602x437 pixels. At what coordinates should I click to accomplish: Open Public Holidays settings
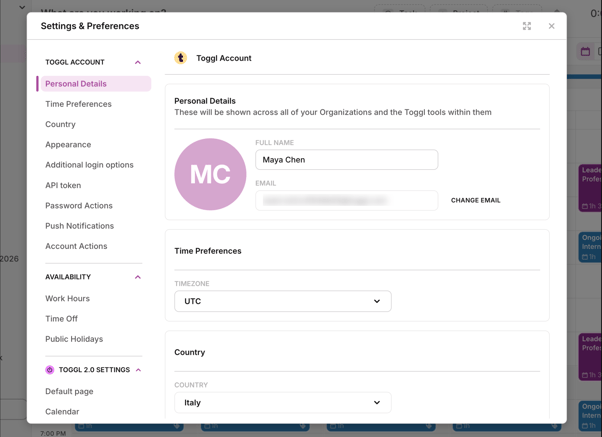click(x=74, y=339)
